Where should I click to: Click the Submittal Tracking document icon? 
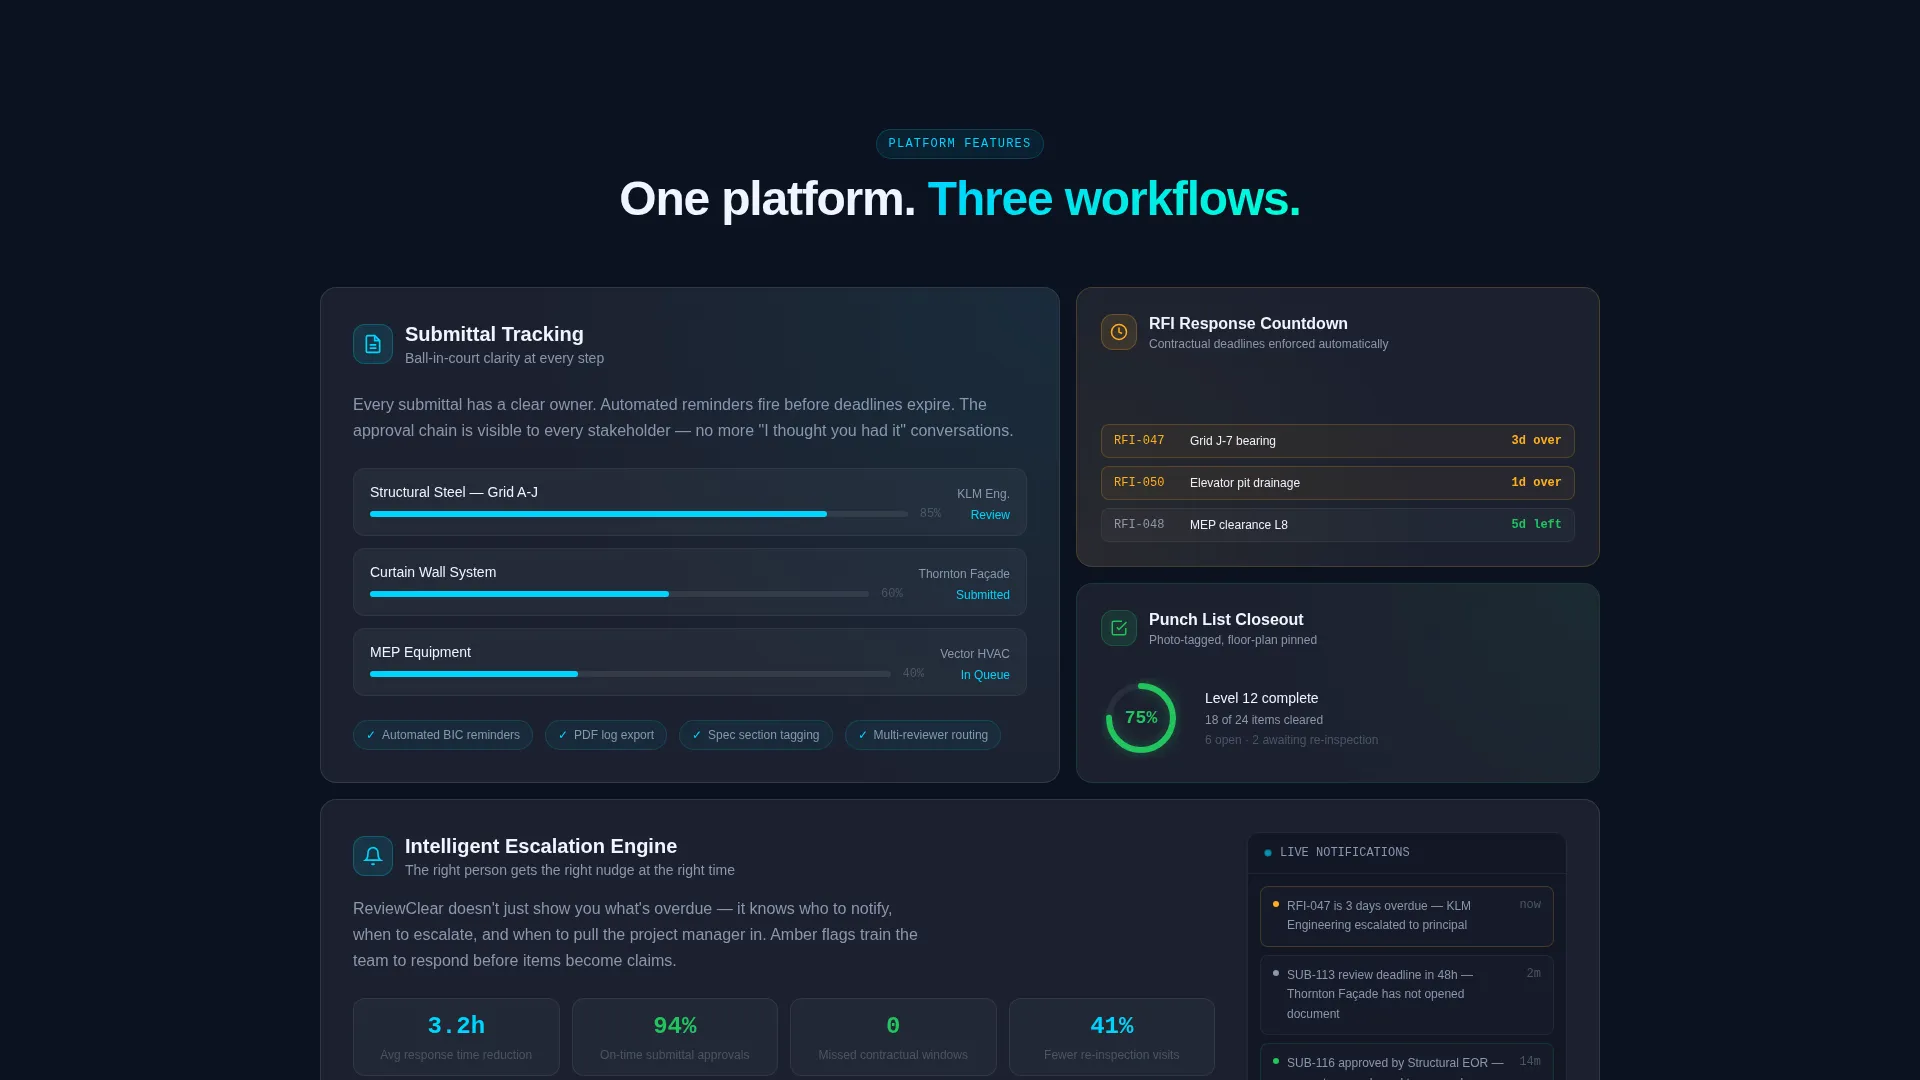(373, 344)
